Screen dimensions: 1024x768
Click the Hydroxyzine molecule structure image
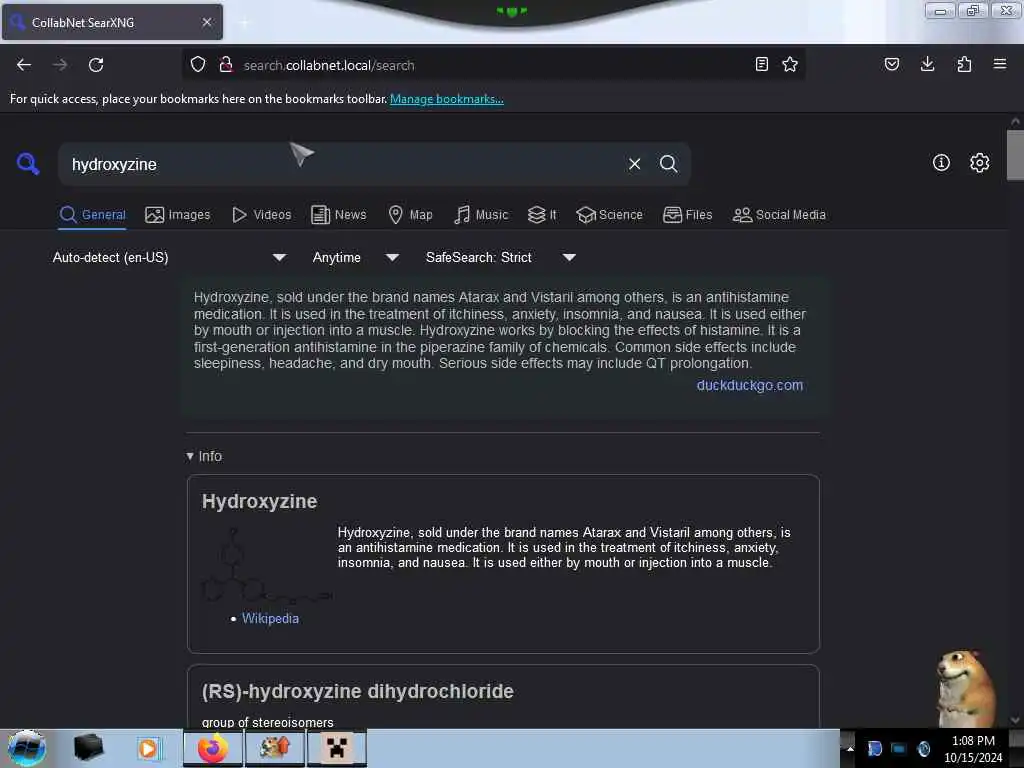click(x=266, y=566)
